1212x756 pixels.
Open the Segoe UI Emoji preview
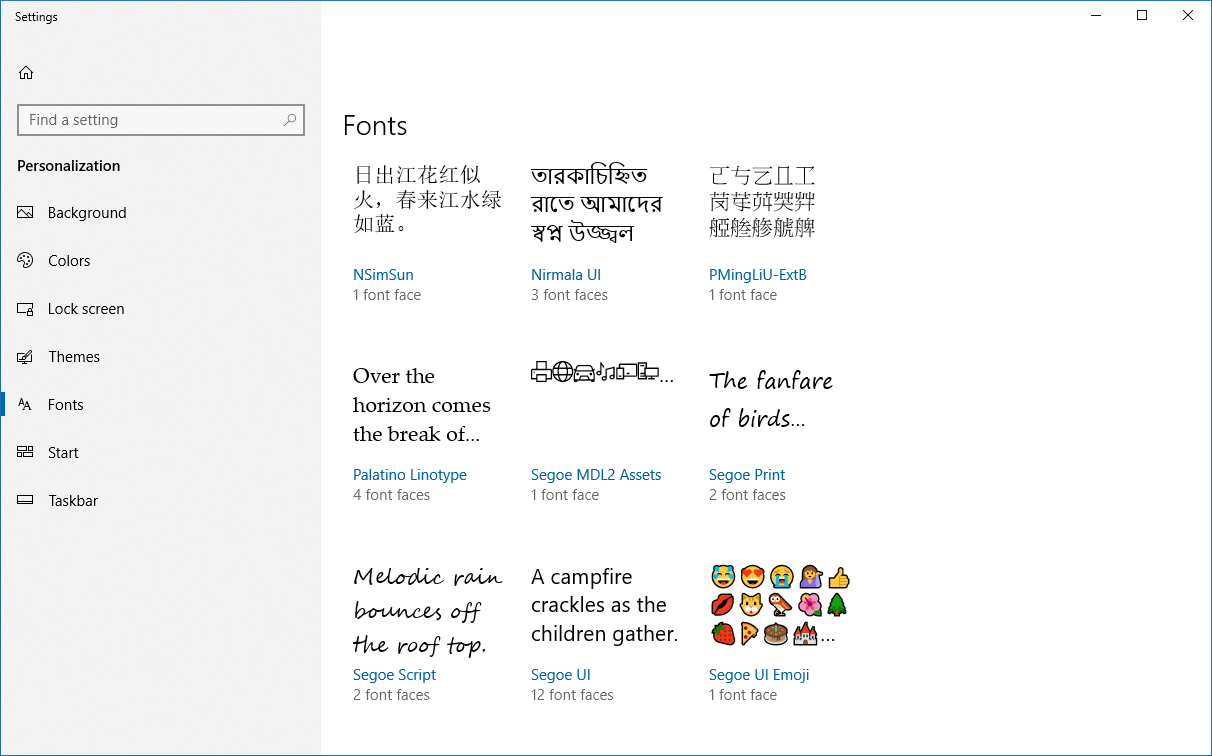click(779, 606)
